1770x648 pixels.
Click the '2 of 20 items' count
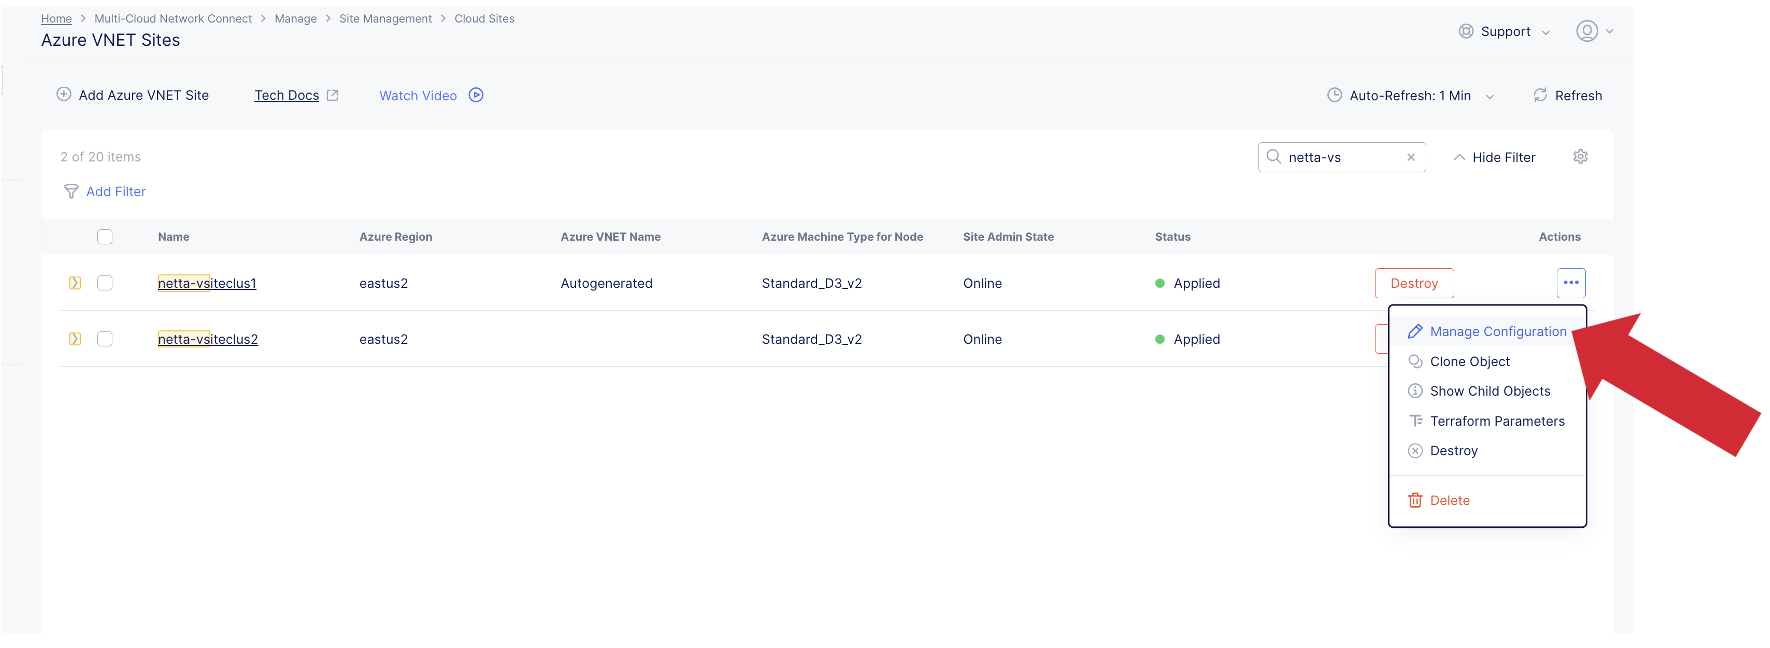101,157
